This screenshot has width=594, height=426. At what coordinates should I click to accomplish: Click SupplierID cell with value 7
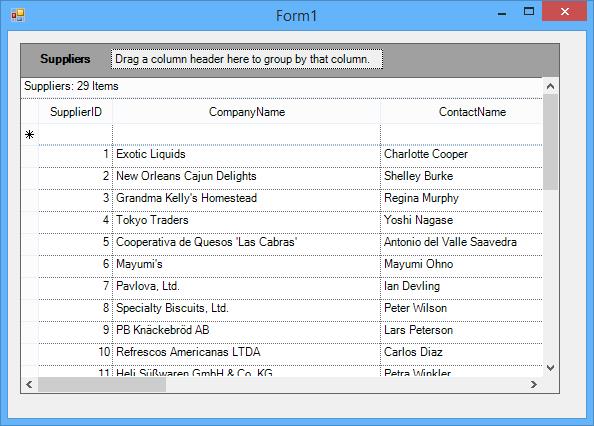tap(76, 288)
